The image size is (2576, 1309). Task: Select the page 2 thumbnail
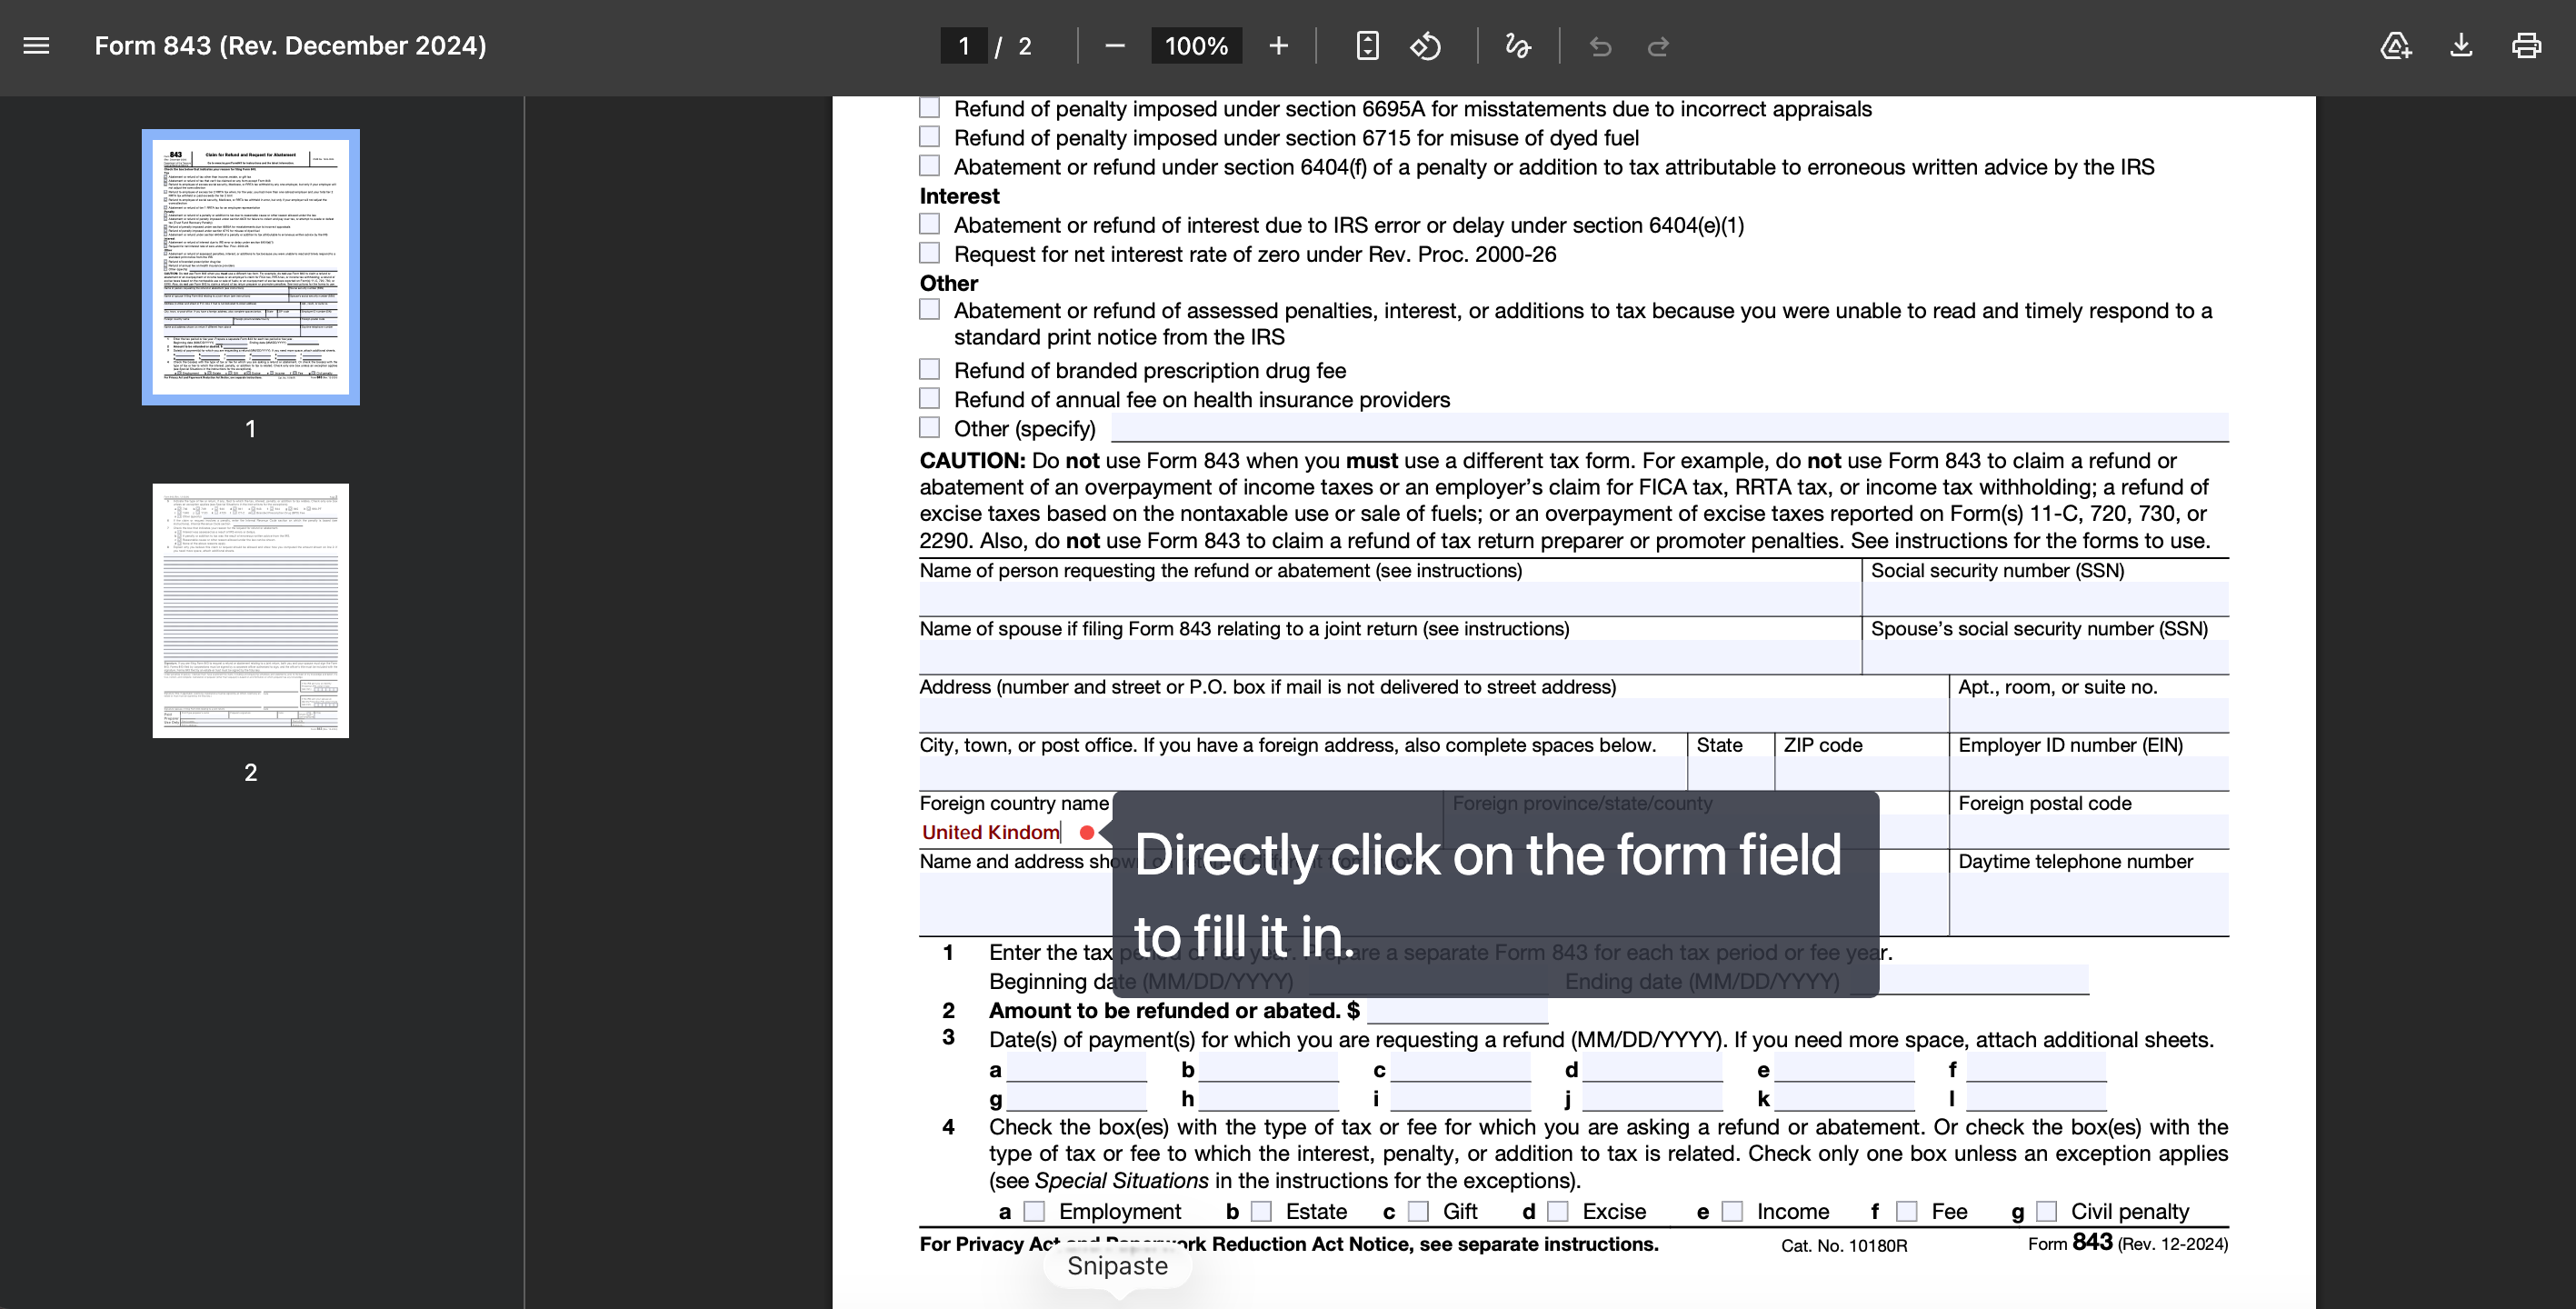251,611
